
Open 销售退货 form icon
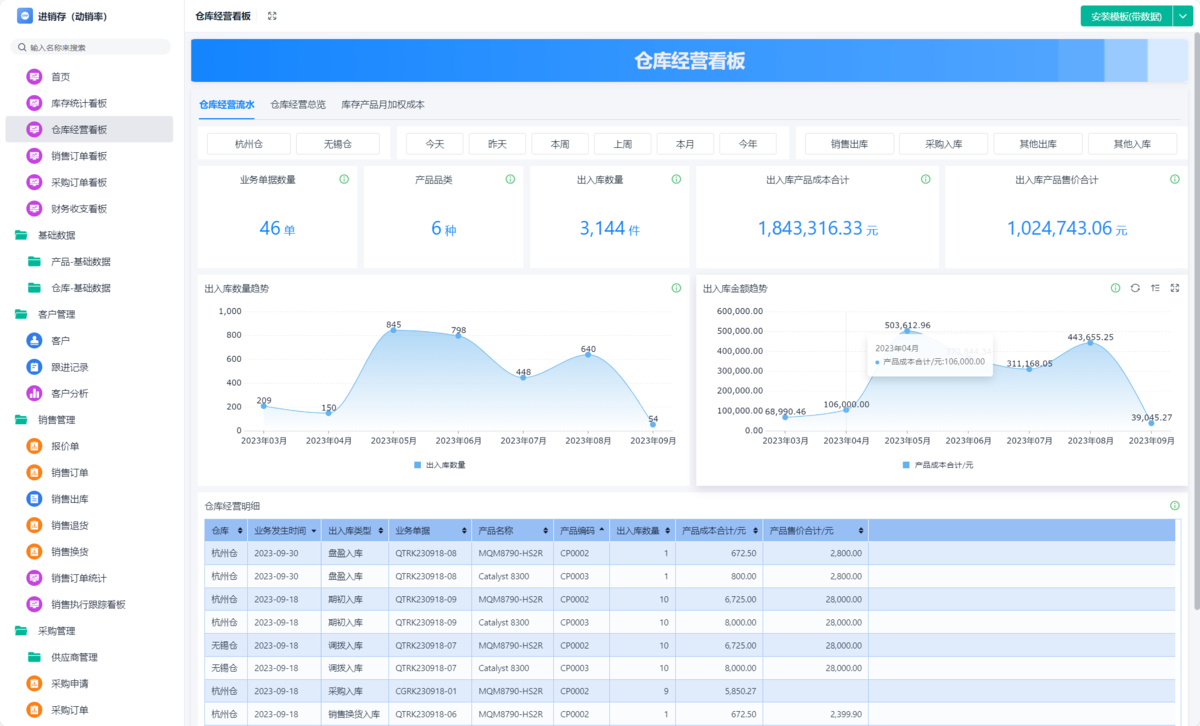point(34,525)
